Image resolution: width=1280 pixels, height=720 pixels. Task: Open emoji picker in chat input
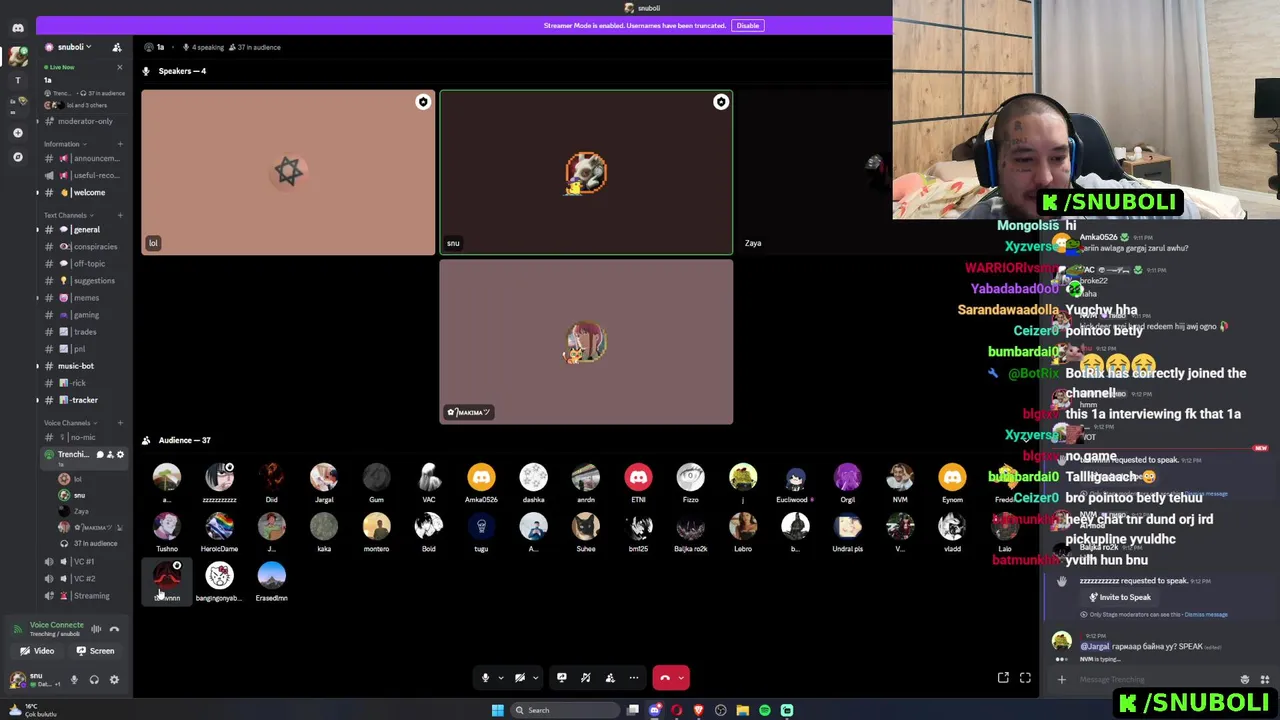1245,680
